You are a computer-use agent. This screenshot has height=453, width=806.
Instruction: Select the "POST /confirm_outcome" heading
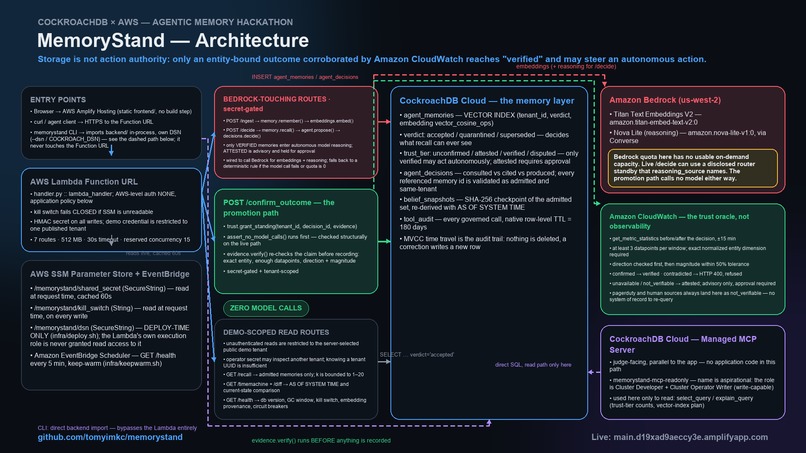279,208
